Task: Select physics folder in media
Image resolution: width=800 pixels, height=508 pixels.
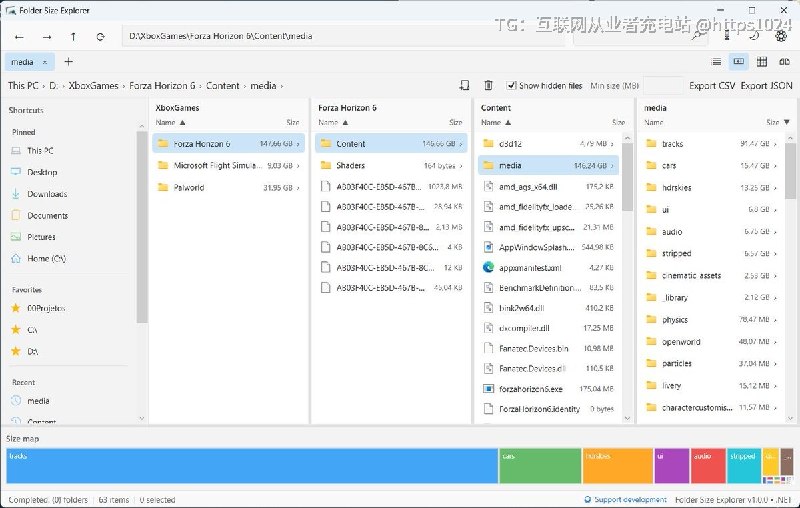Action: 712,320
